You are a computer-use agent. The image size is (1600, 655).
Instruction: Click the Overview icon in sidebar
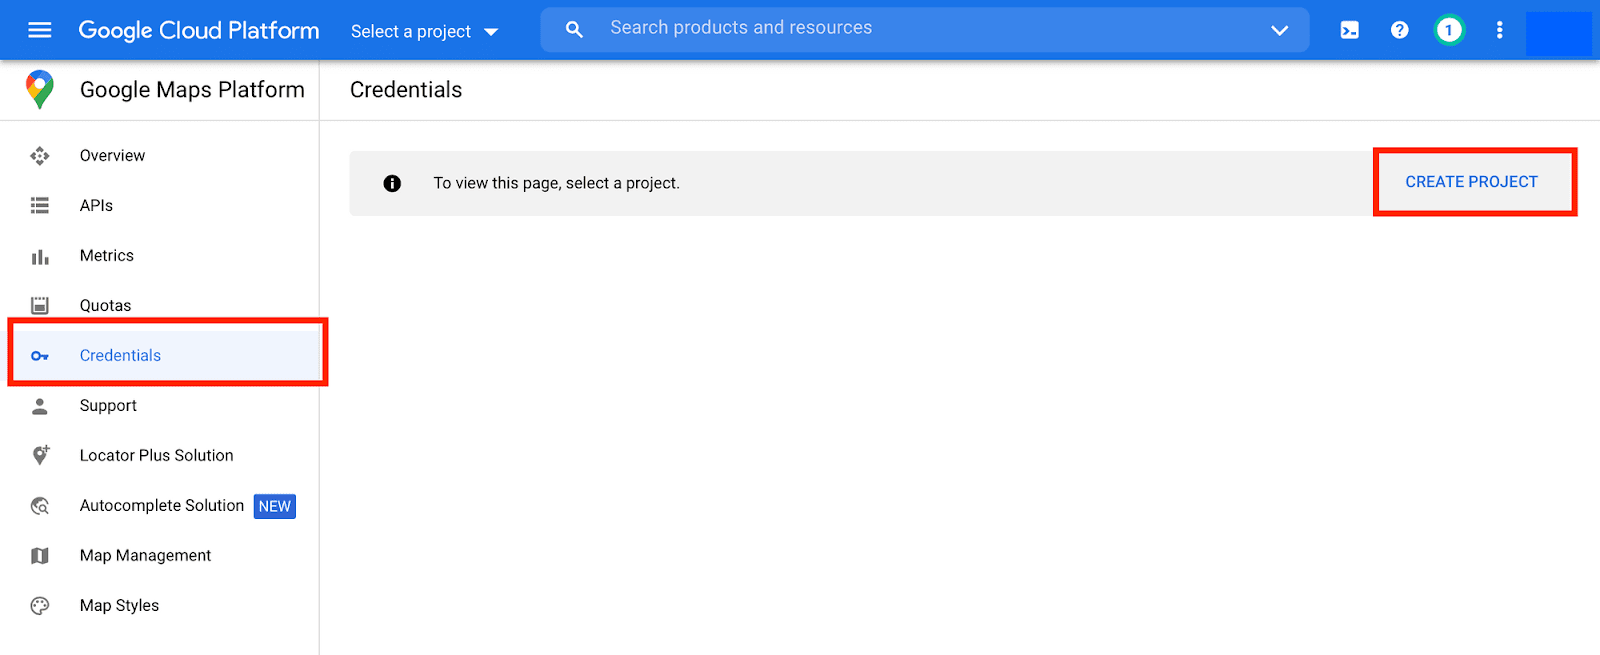(40, 155)
